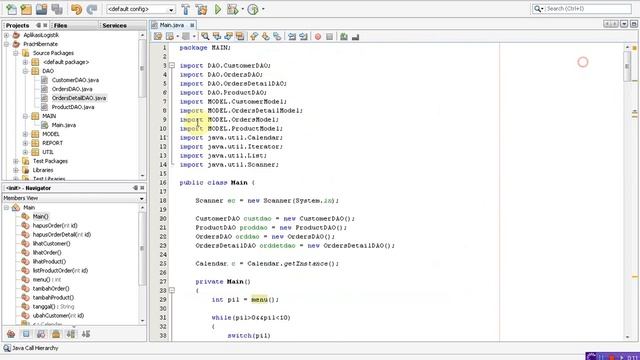Collapse the Main class node in Navigator
Image resolution: width=640 pixels, height=360 pixels.
click(x=7, y=208)
